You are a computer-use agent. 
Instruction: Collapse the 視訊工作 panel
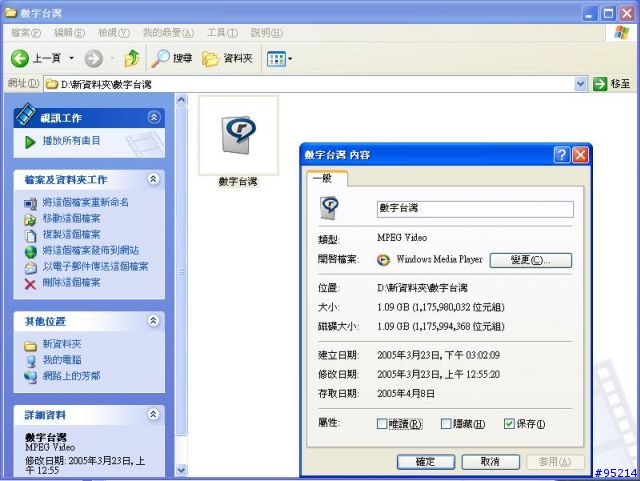(x=154, y=118)
